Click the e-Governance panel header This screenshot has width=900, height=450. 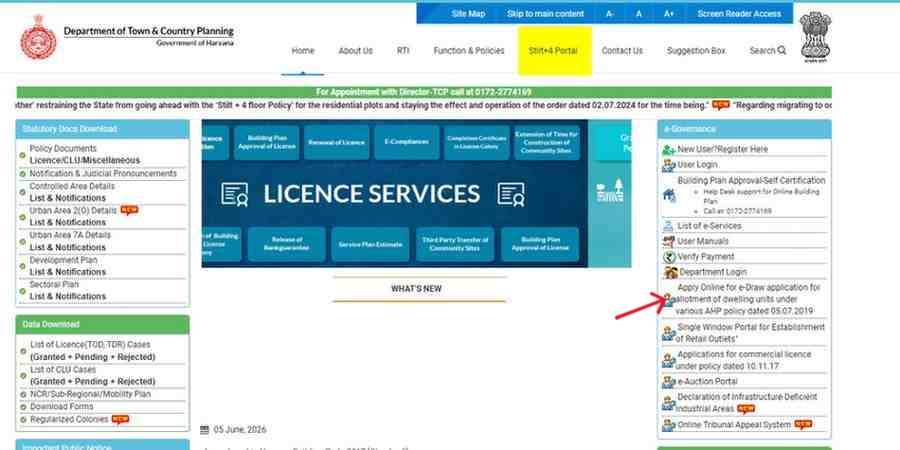tap(744, 129)
